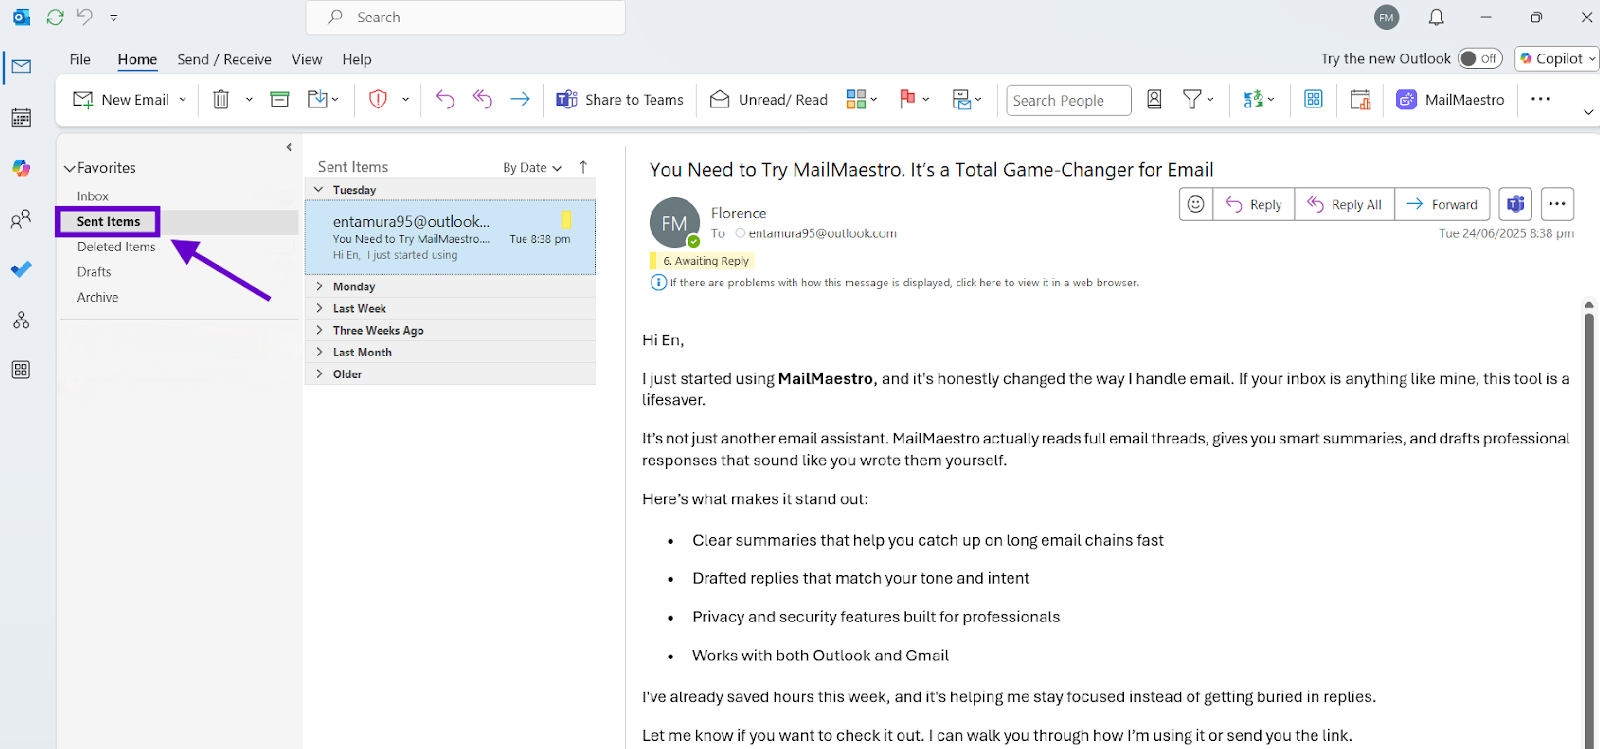The width and height of the screenshot is (1600, 749).
Task: Open Org Explorer icon in sidebar
Action: [x=21, y=320]
